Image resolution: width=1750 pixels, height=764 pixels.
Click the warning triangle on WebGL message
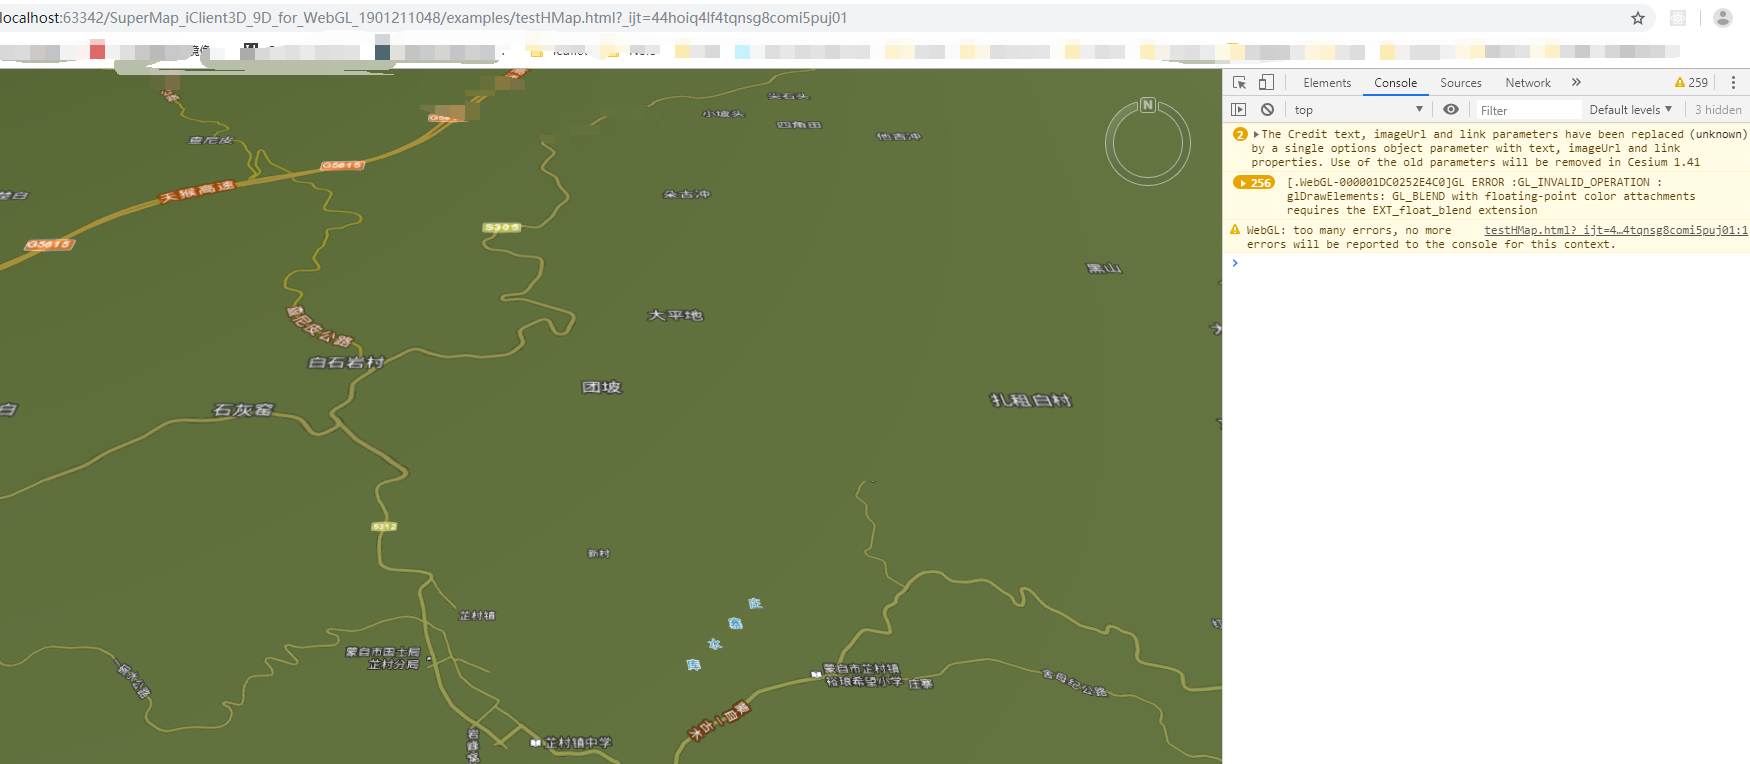[x=1235, y=230]
